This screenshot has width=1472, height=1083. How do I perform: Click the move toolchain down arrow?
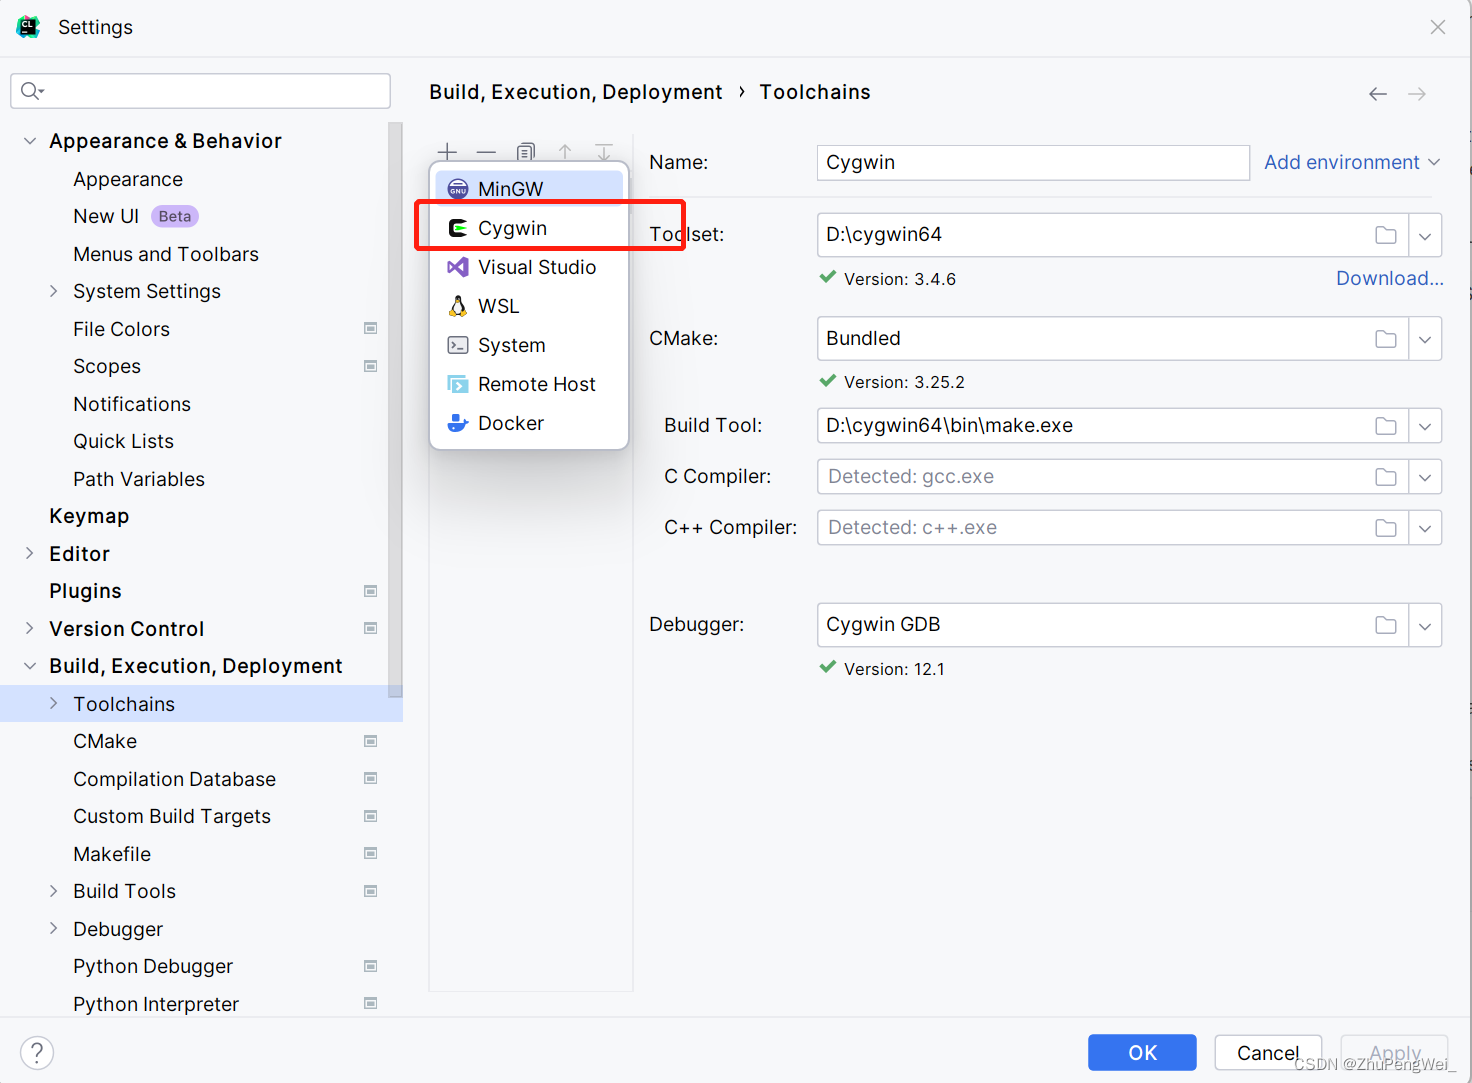coord(604,152)
